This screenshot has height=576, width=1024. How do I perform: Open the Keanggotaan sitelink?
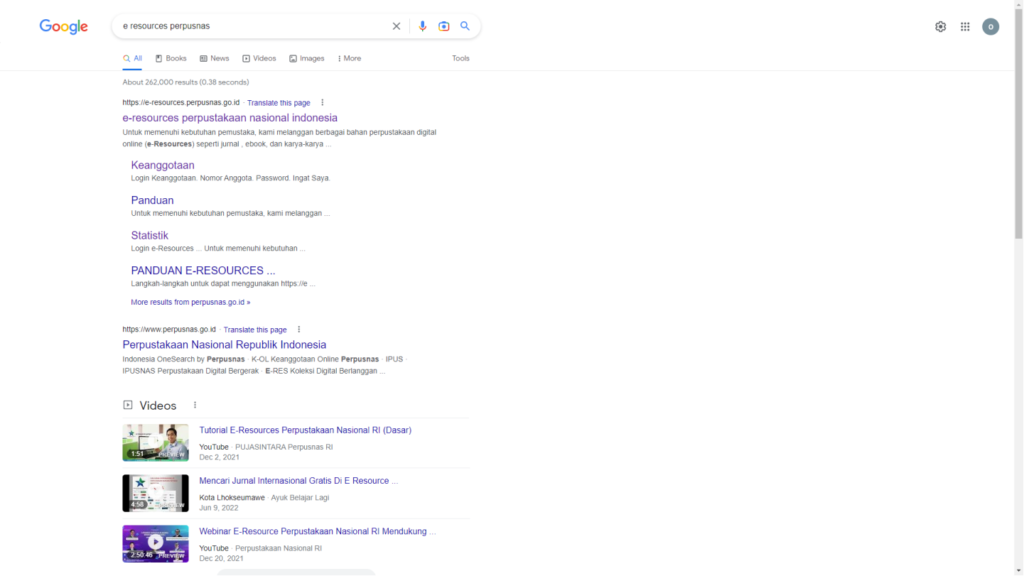tap(163, 165)
